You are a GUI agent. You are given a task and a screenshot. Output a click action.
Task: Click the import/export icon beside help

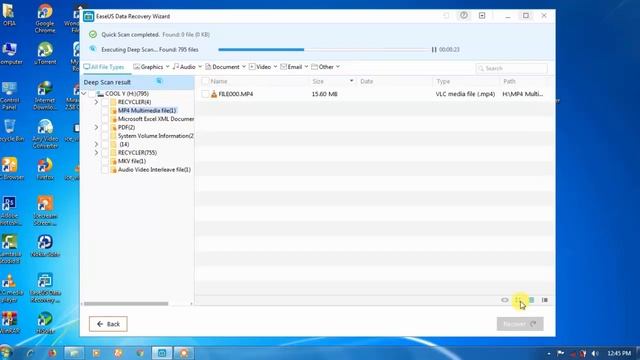click(482, 16)
